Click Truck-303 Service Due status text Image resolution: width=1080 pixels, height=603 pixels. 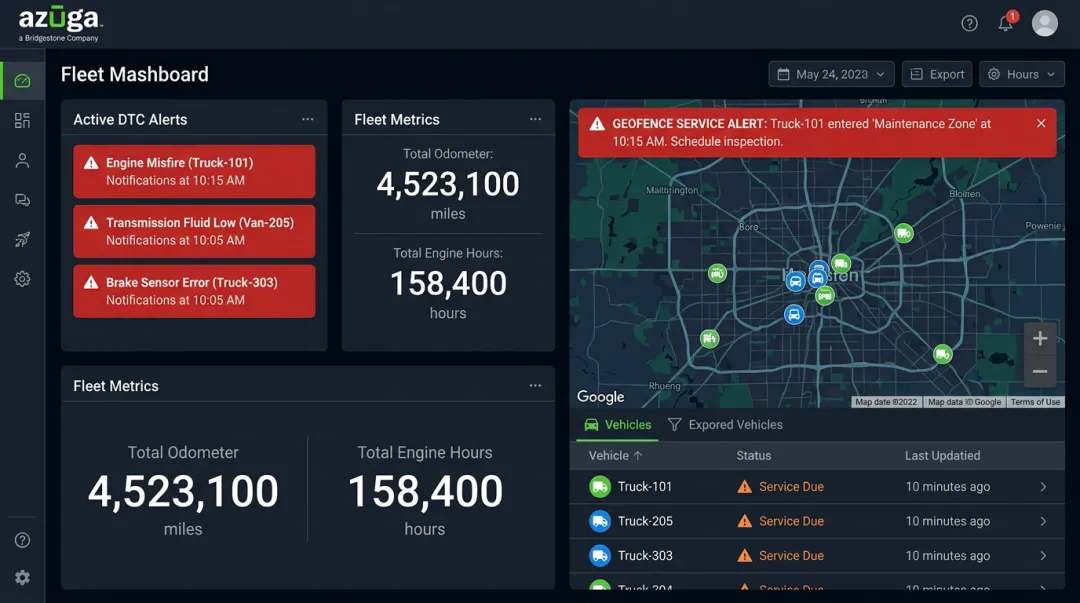(x=791, y=555)
